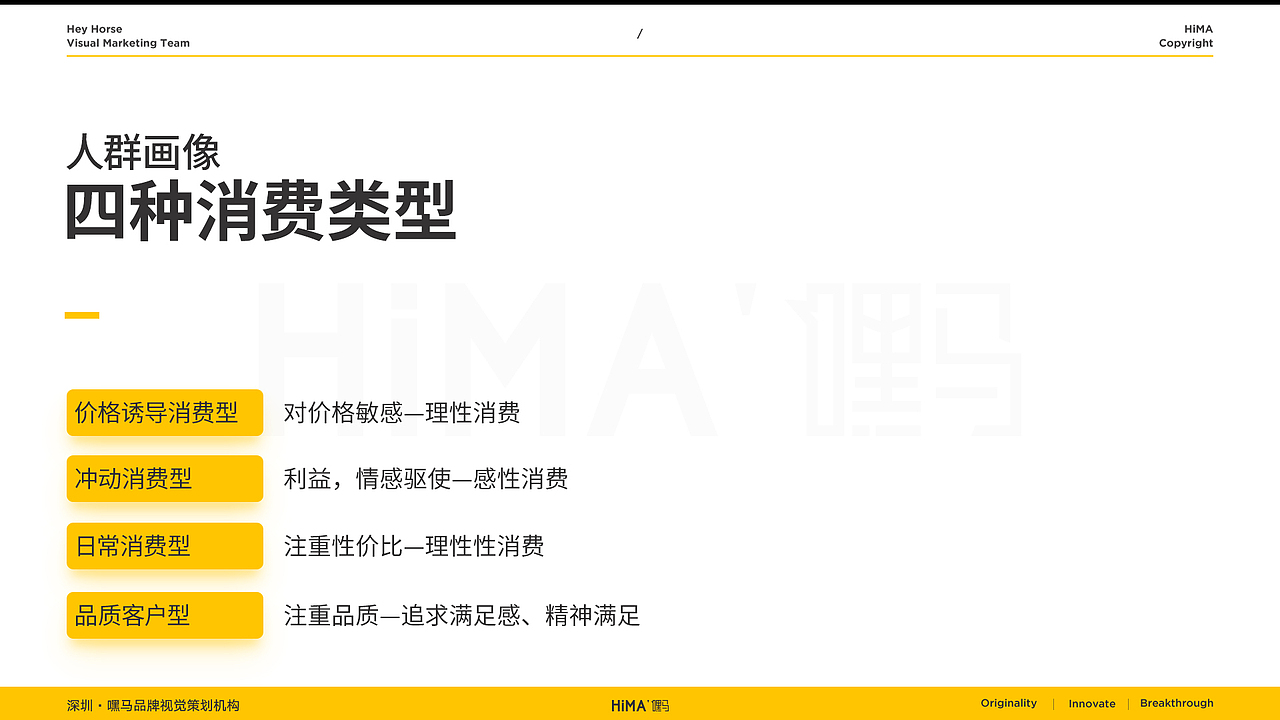Select the 冲动消费型 label
Viewport: 1280px width, 720px height.
(164, 479)
